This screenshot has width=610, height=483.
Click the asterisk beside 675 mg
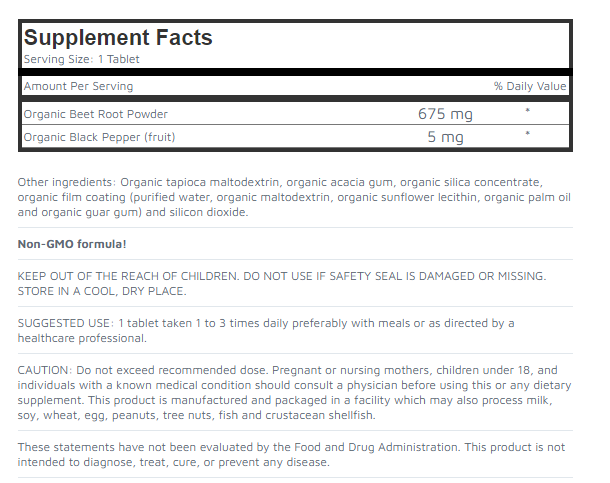[528, 110]
